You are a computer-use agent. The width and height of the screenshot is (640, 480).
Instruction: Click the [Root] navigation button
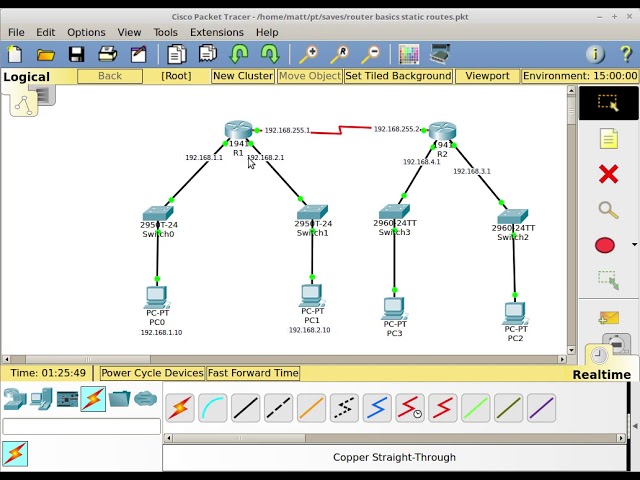(176, 76)
